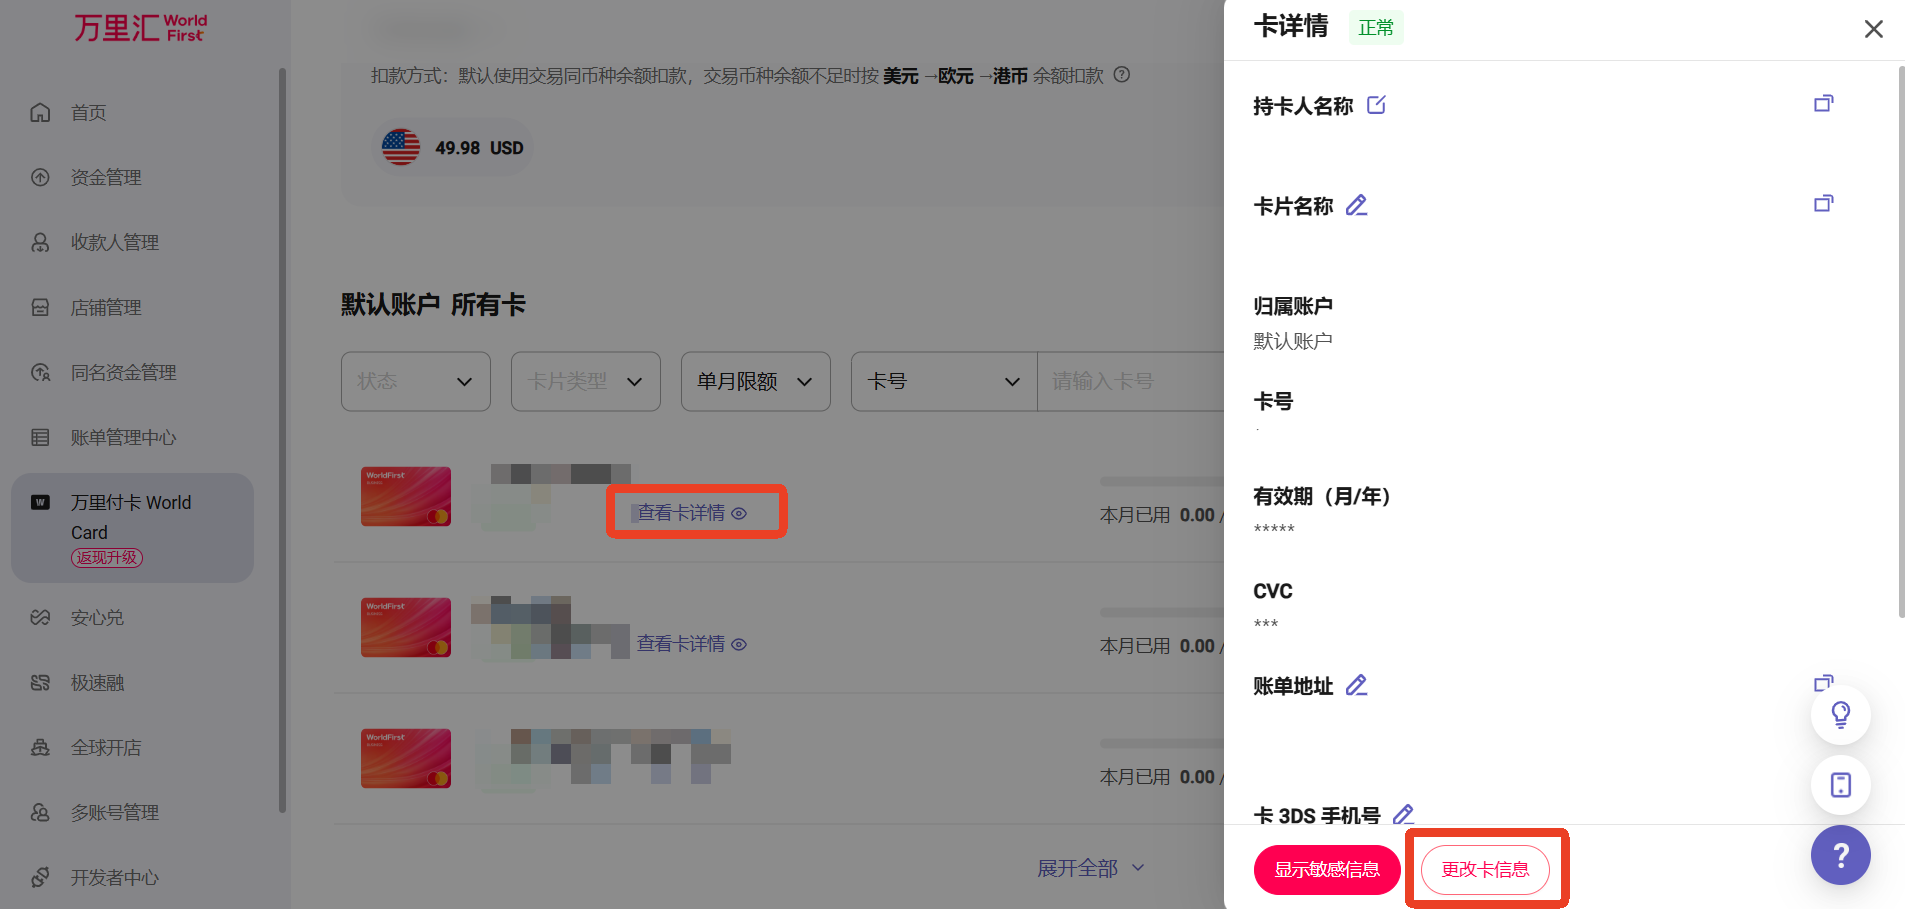Select 资金管理 in the sidebar menu
1905x909 pixels.
click(x=106, y=178)
